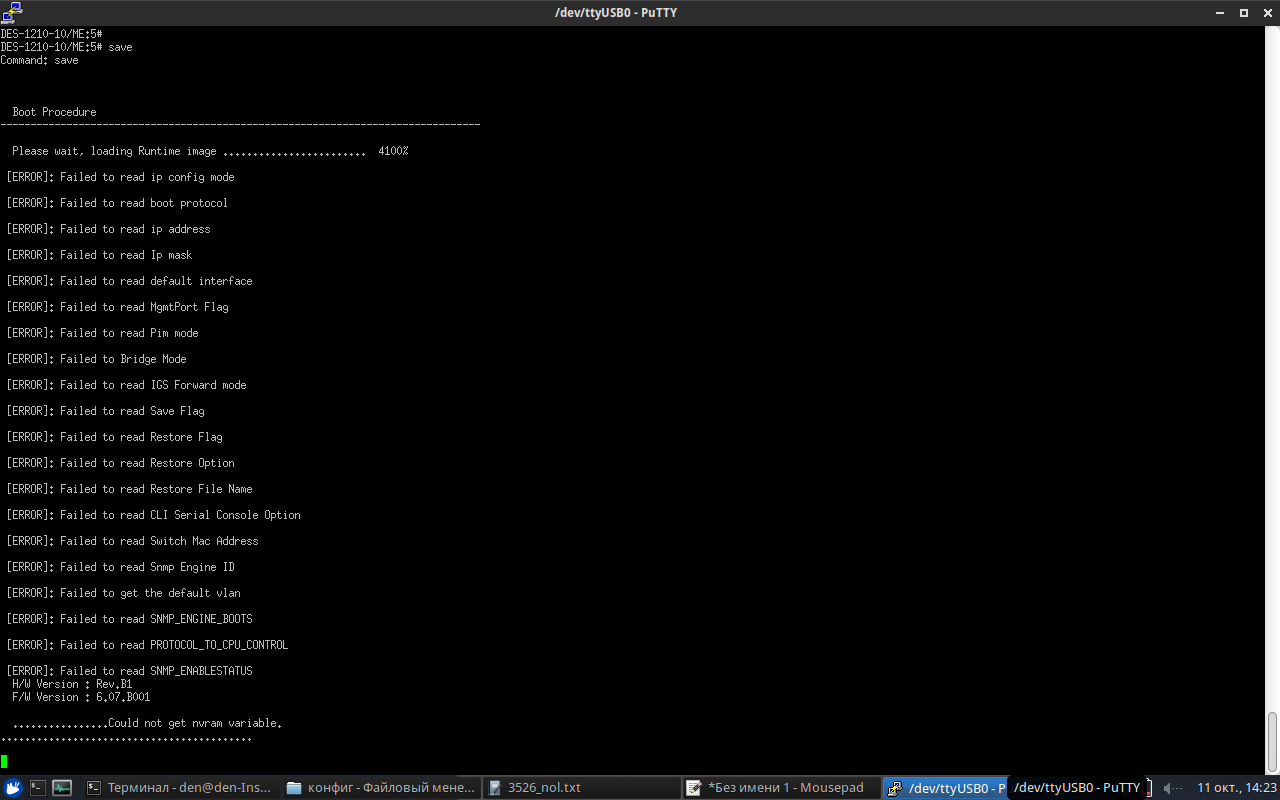Screen dimensions: 1280x800
Task: Open the system monitor launcher icon
Action: click(62, 788)
